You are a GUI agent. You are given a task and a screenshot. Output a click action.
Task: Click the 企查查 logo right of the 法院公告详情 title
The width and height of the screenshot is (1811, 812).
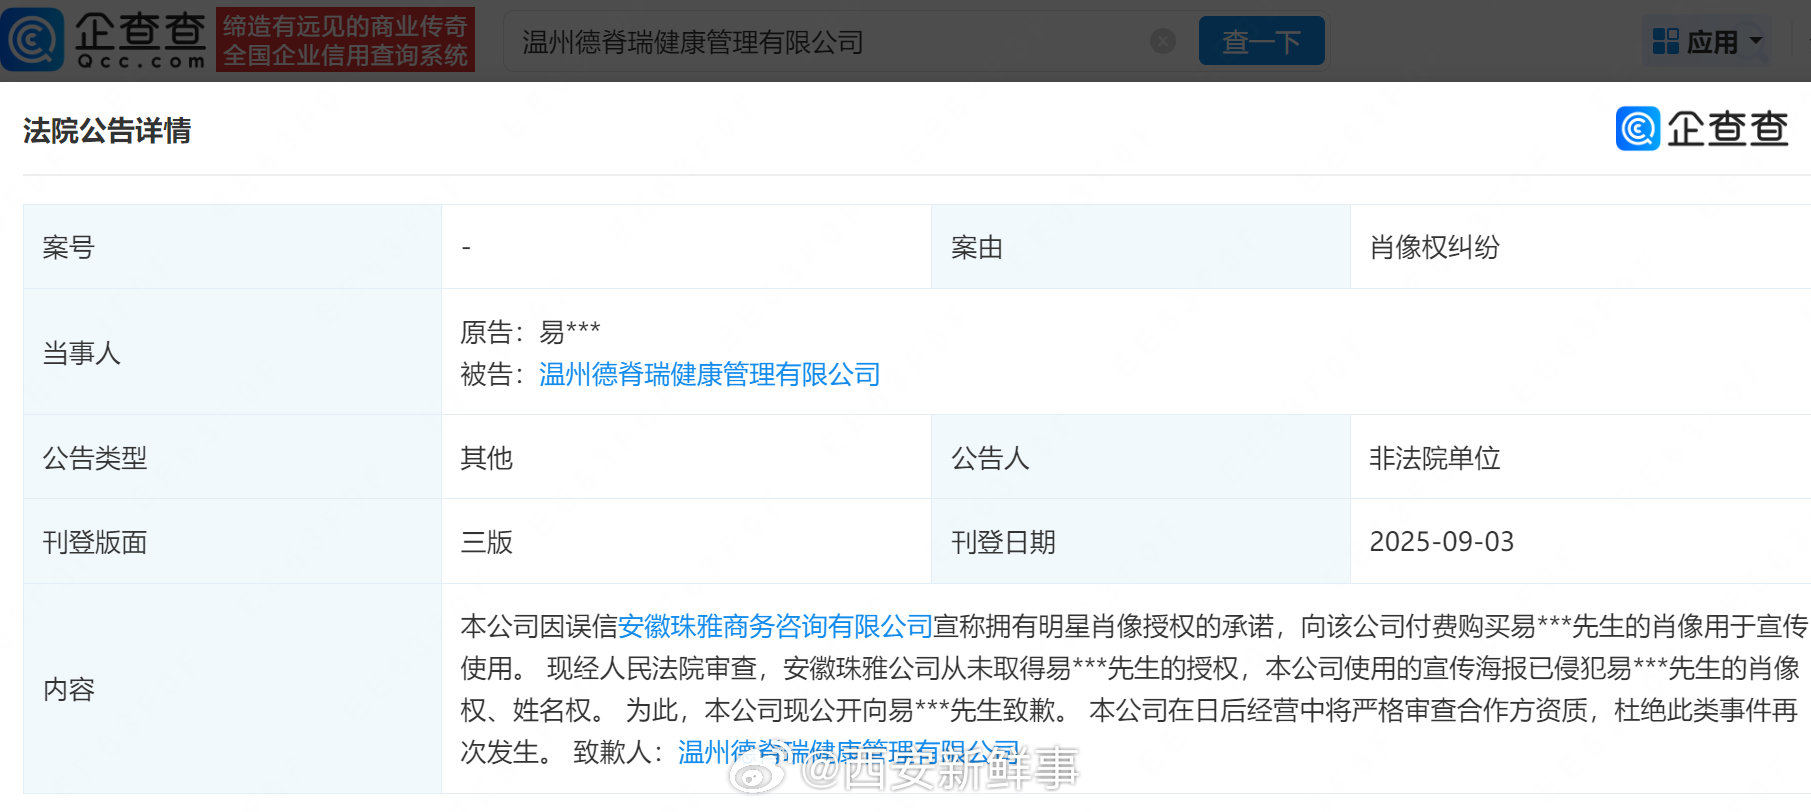pyautogui.click(x=1702, y=129)
